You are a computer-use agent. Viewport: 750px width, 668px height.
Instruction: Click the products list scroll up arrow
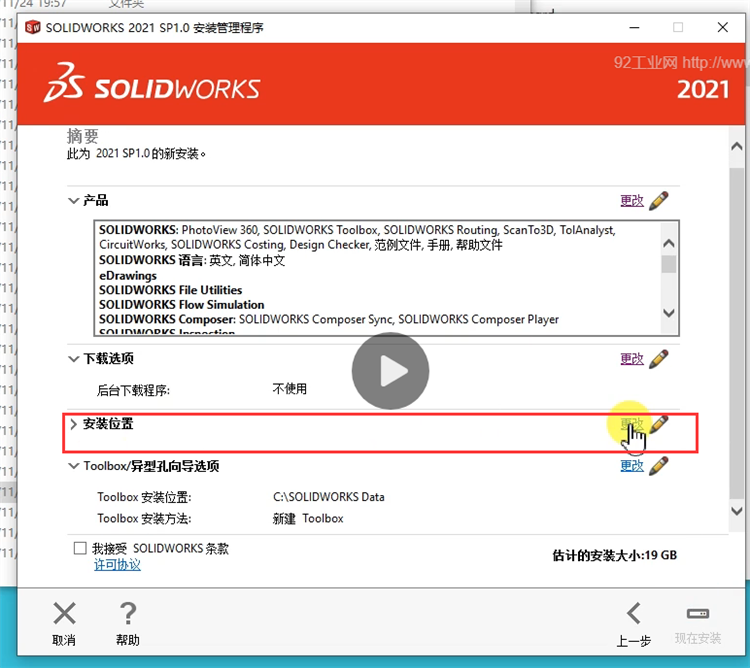click(669, 243)
